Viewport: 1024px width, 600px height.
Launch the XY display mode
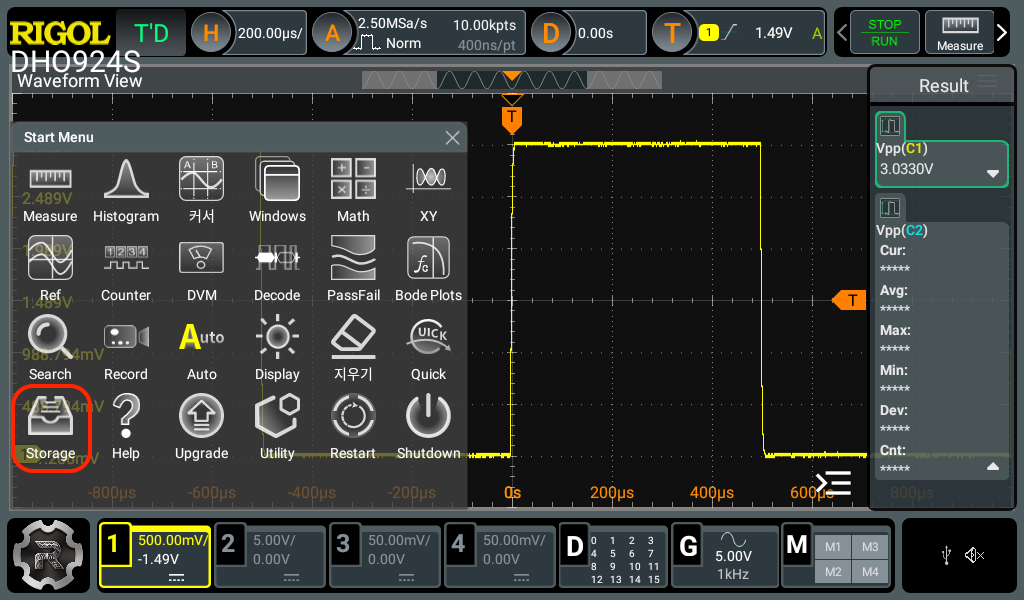point(428,190)
